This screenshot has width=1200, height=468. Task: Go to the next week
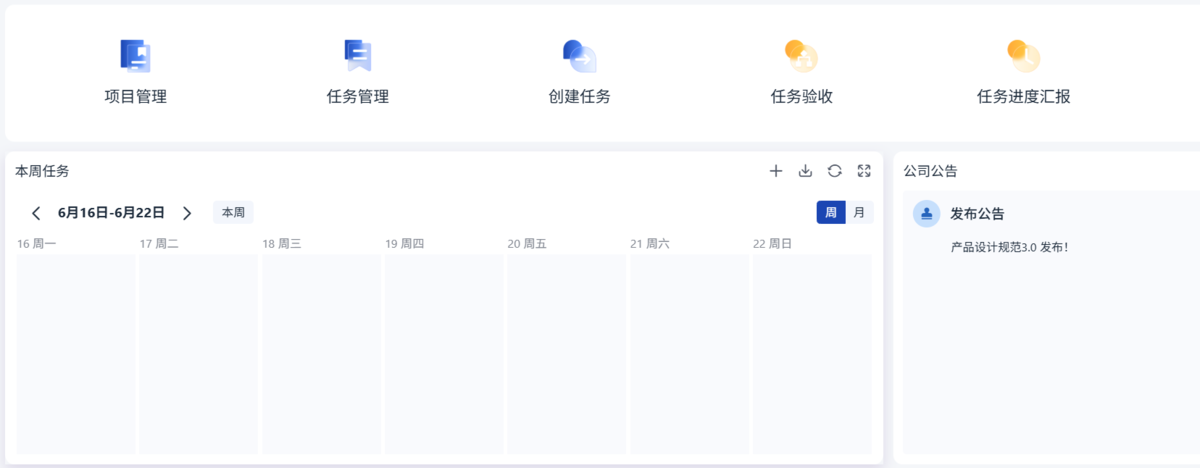point(187,213)
